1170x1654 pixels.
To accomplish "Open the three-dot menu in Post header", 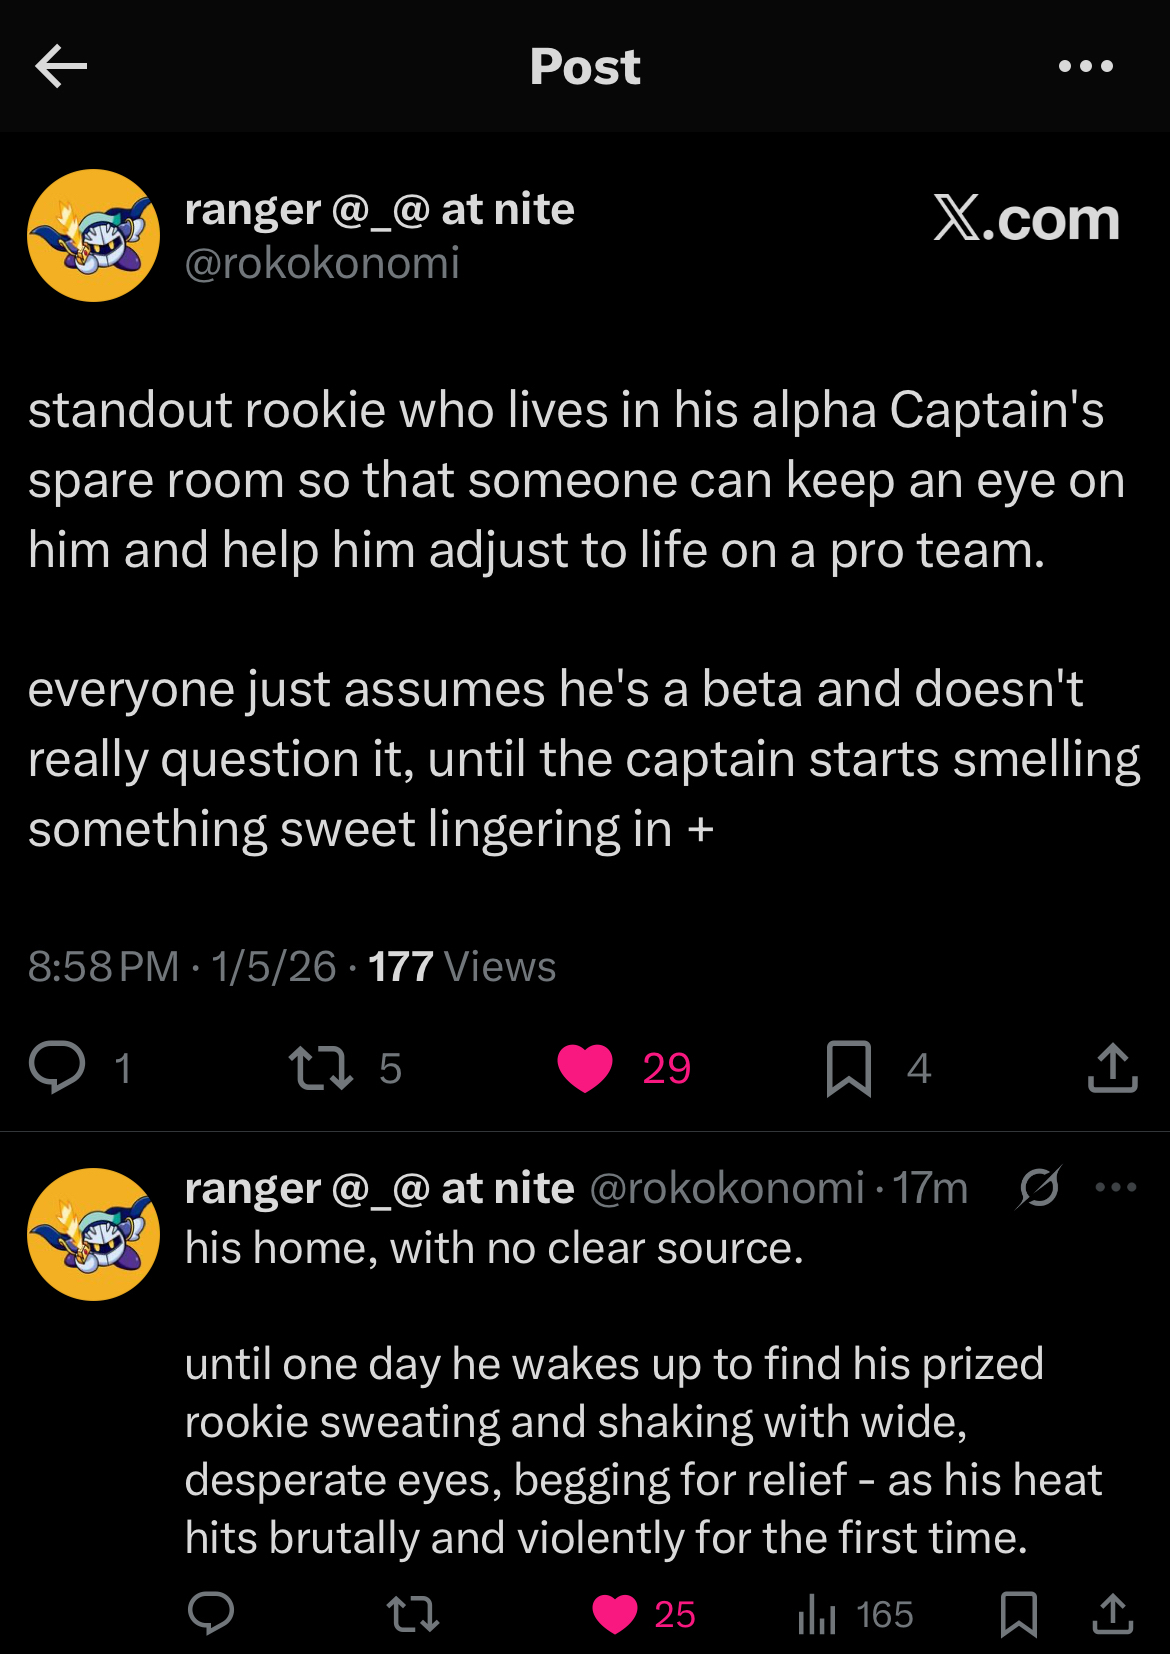I will click(1085, 67).
